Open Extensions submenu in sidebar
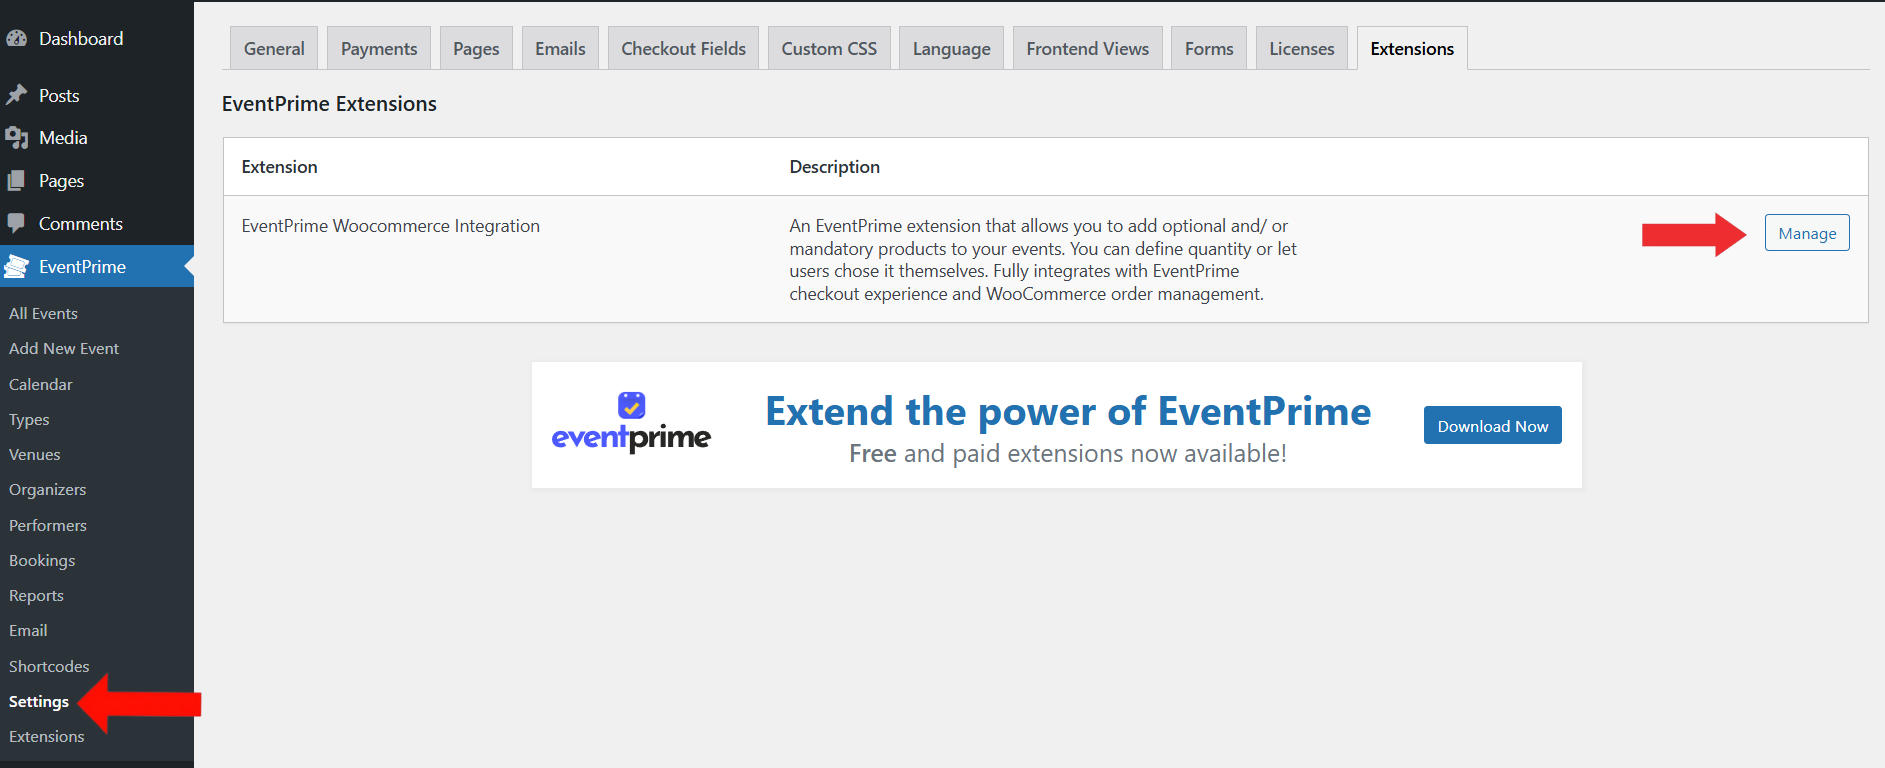Screen dimensions: 1885x768 click(47, 736)
